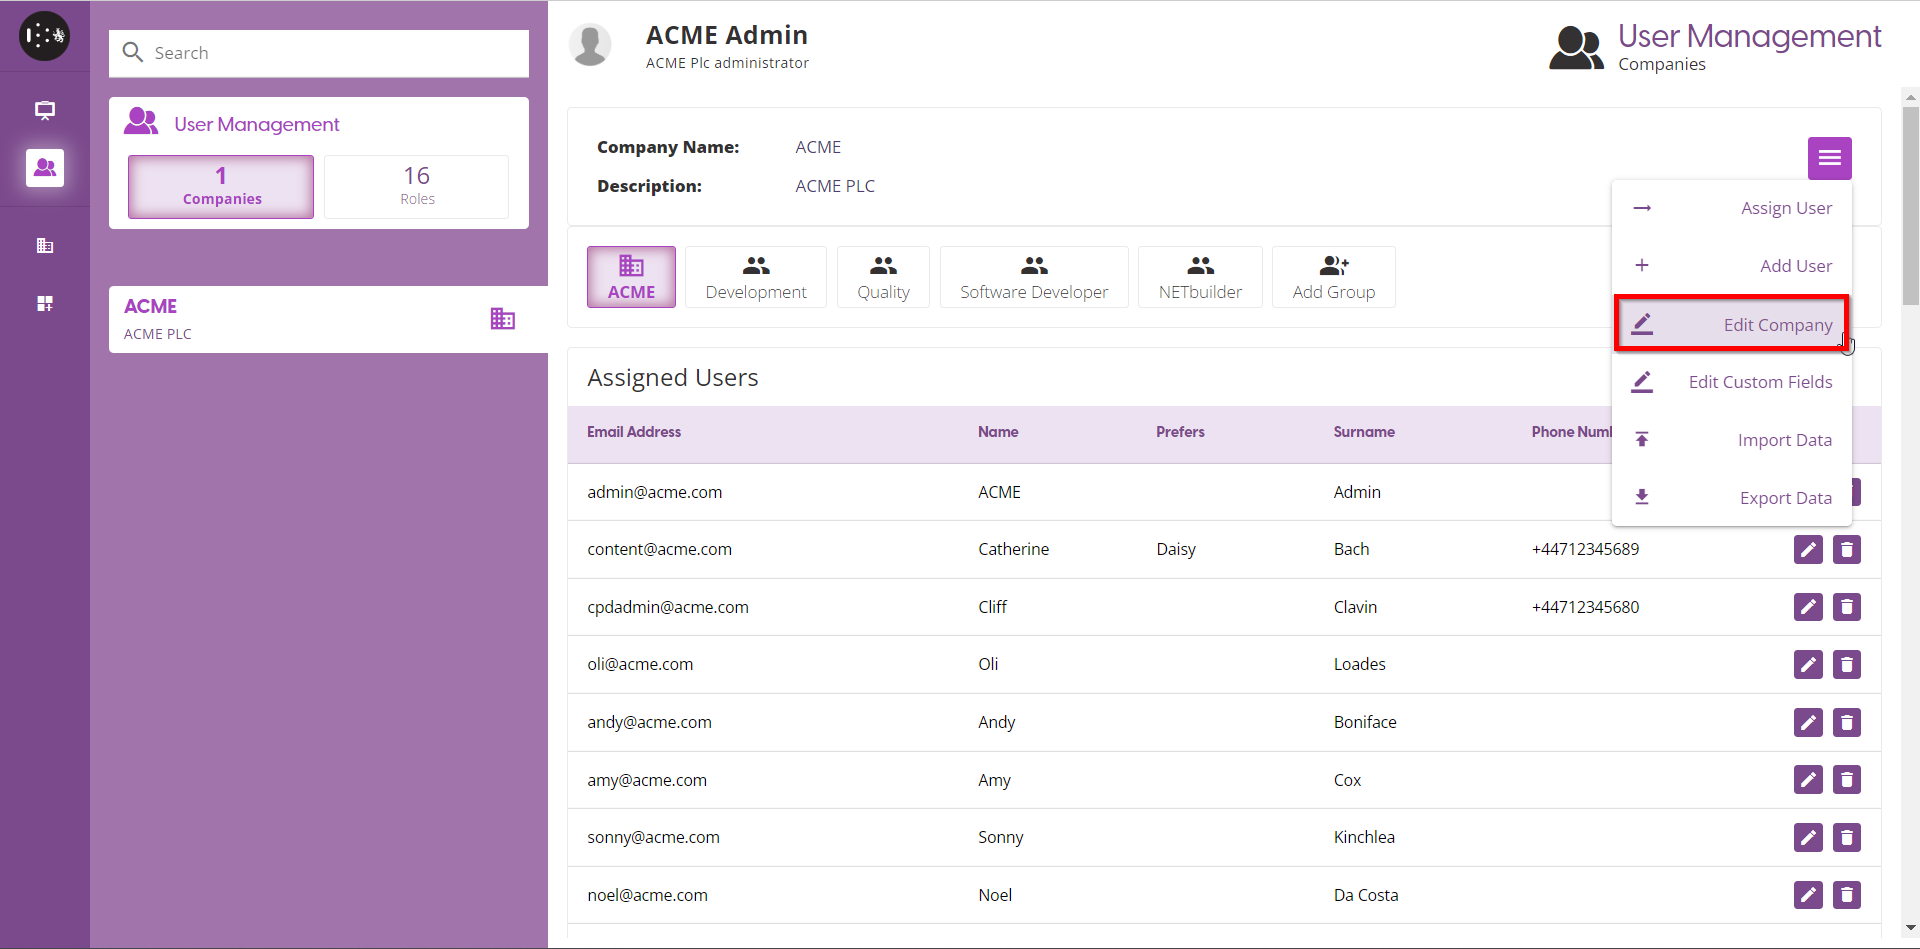
Task: Click trash icon for andy@acme.com
Action: 1846,722
